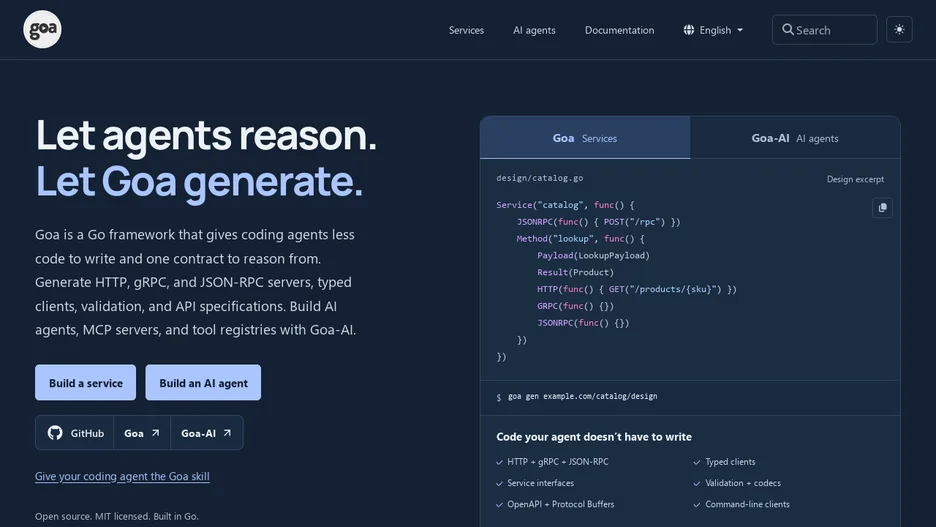
Task: Click the goa logo in header
Action: [x=42, y=29]
